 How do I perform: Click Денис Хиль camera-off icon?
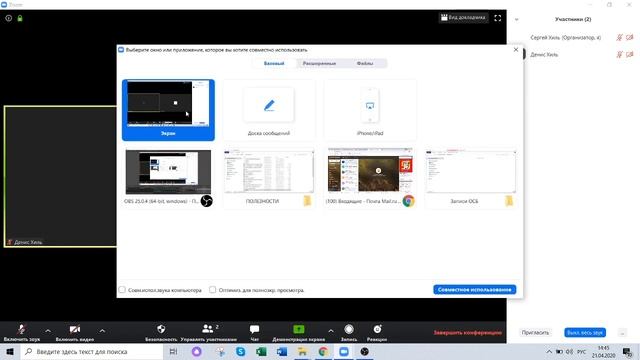[630, 54]
